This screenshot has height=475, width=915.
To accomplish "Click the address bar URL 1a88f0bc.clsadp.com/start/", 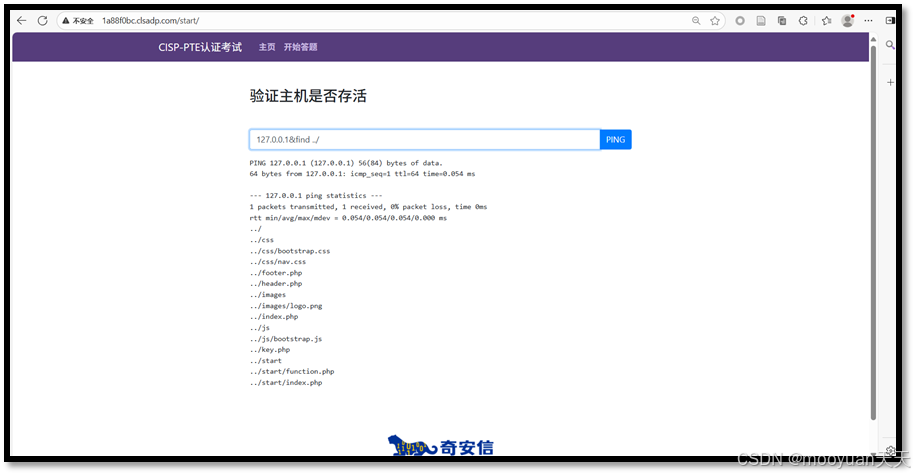I will tap(151, 20).
